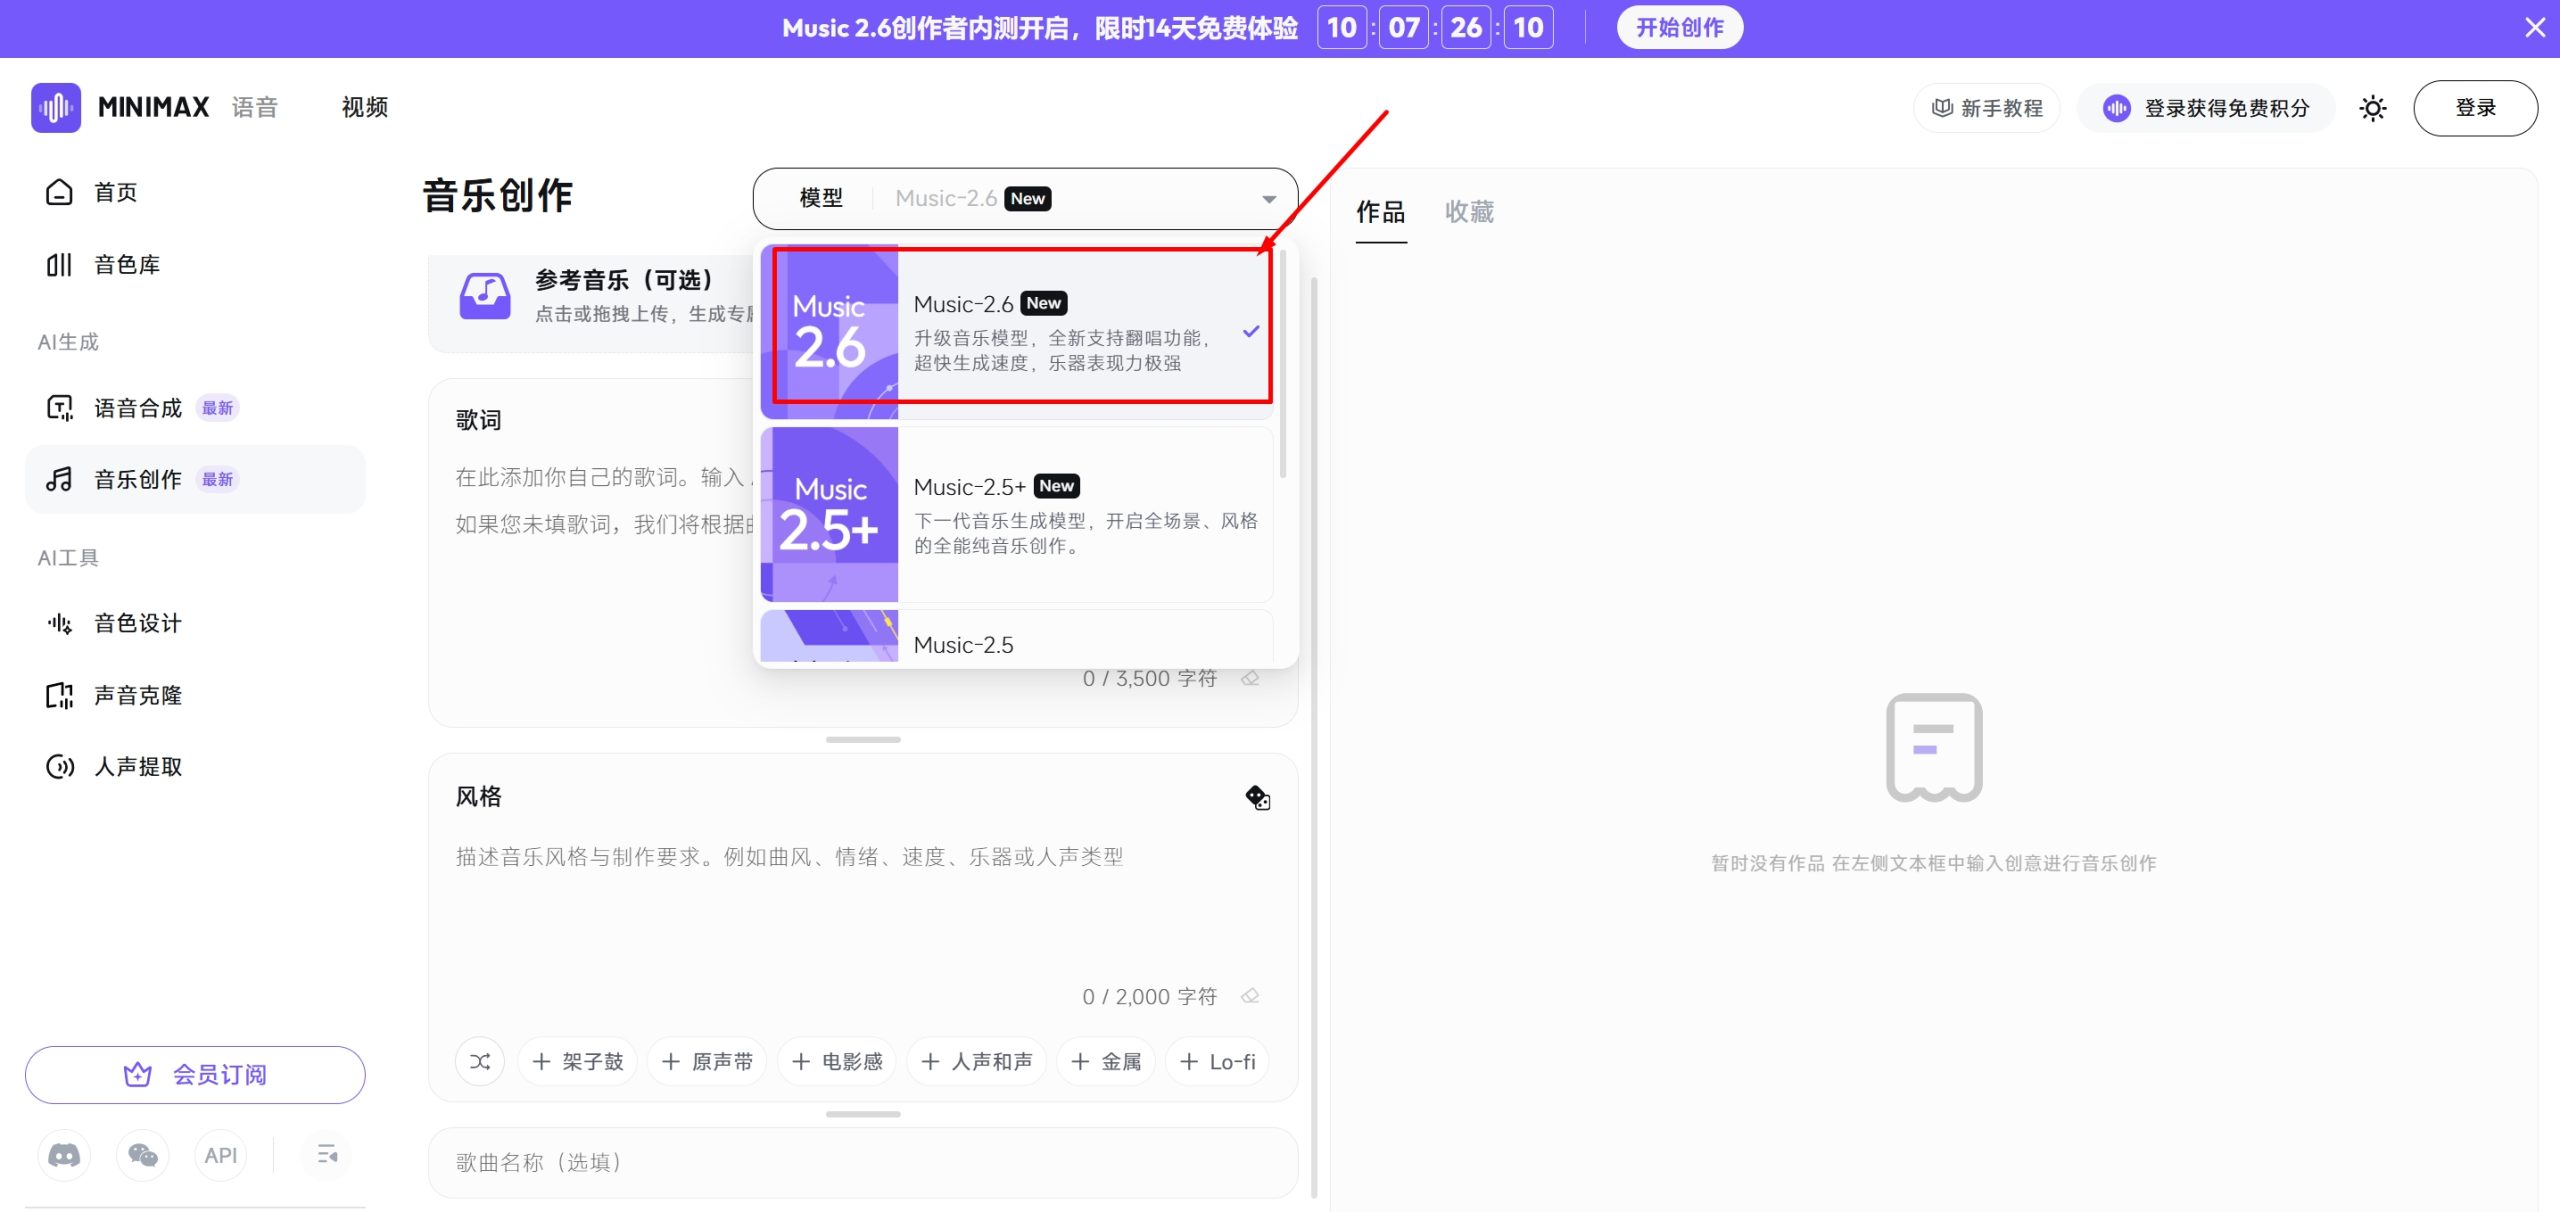Image resolution: width=2560 pixels, height=1212 pixels.
Task: Toggle light/dark theme with the sun icon
Action: pyautogui.click(x=2372, y=108)
